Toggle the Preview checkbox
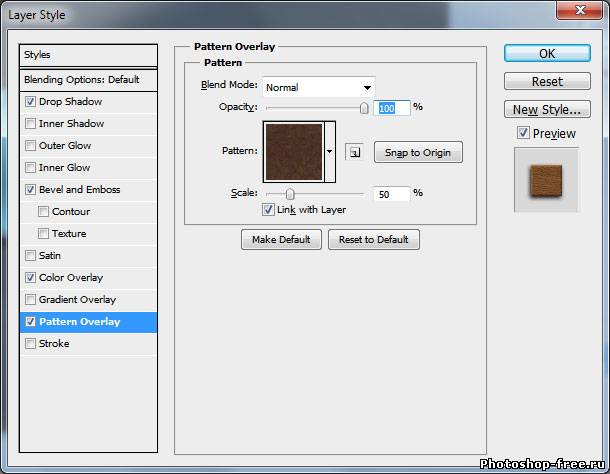The image size is (610, 474). point(523,133)
